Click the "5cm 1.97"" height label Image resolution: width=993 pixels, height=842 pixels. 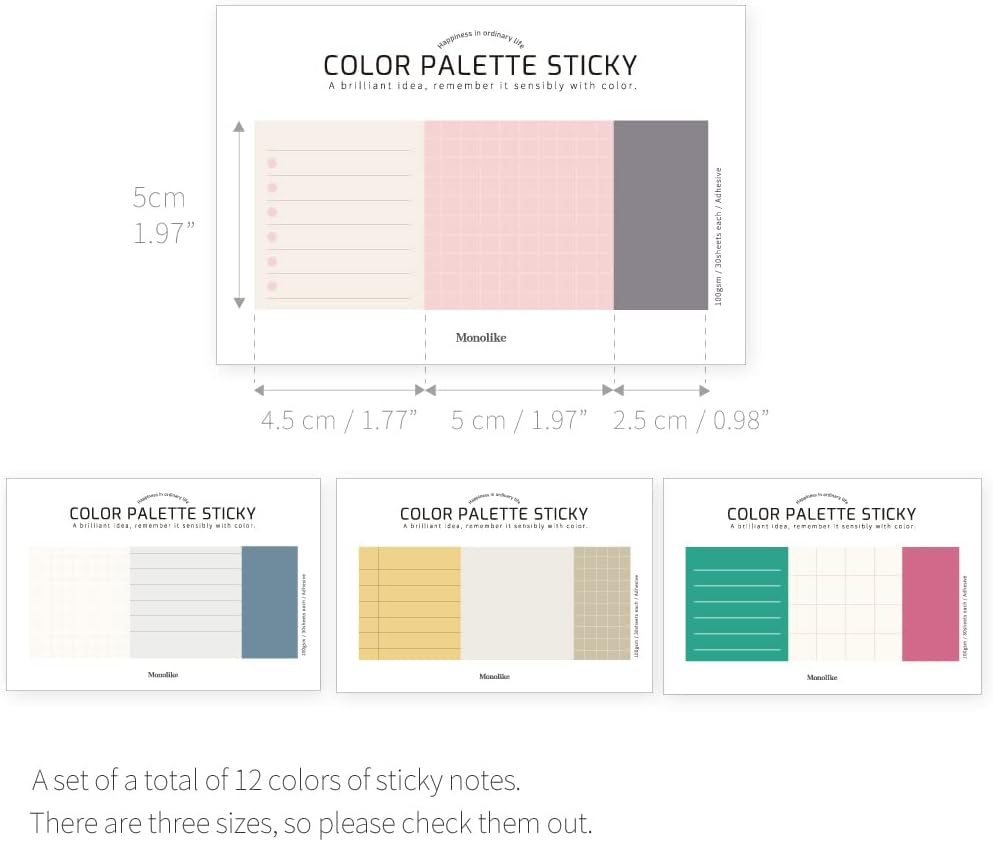coord(163,215)
